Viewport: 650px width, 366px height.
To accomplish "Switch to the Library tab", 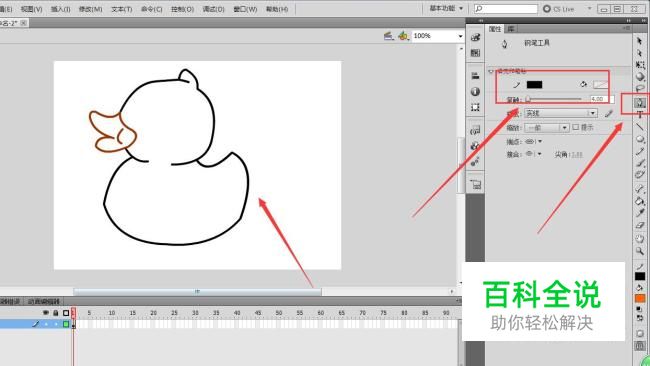I will tap(511, 29).
